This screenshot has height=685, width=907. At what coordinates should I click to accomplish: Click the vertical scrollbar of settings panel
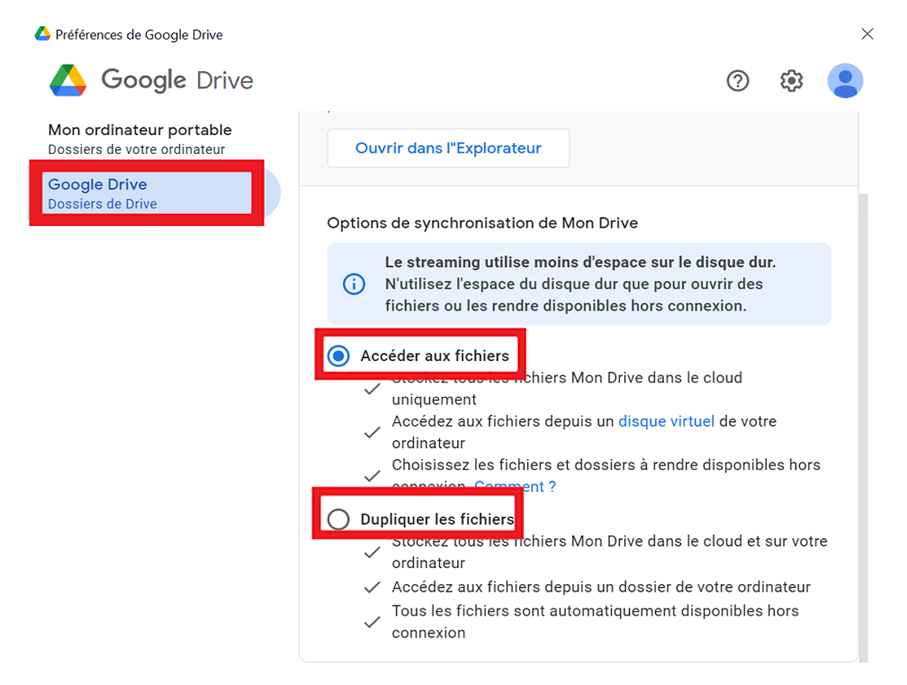pos(864,428)
